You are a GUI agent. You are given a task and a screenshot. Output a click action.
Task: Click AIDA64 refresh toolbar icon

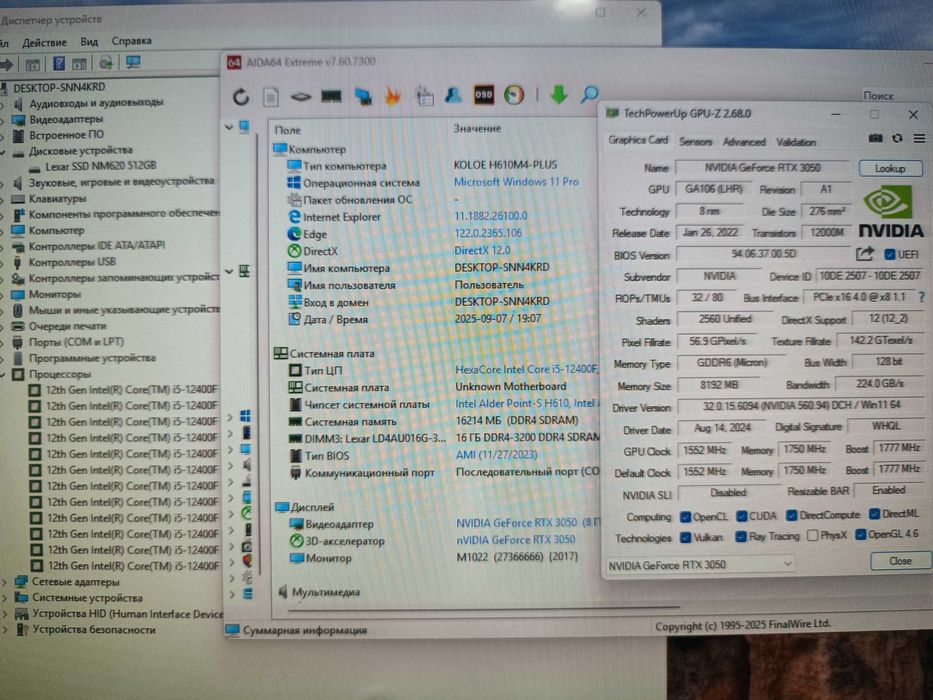click(241, 96)
